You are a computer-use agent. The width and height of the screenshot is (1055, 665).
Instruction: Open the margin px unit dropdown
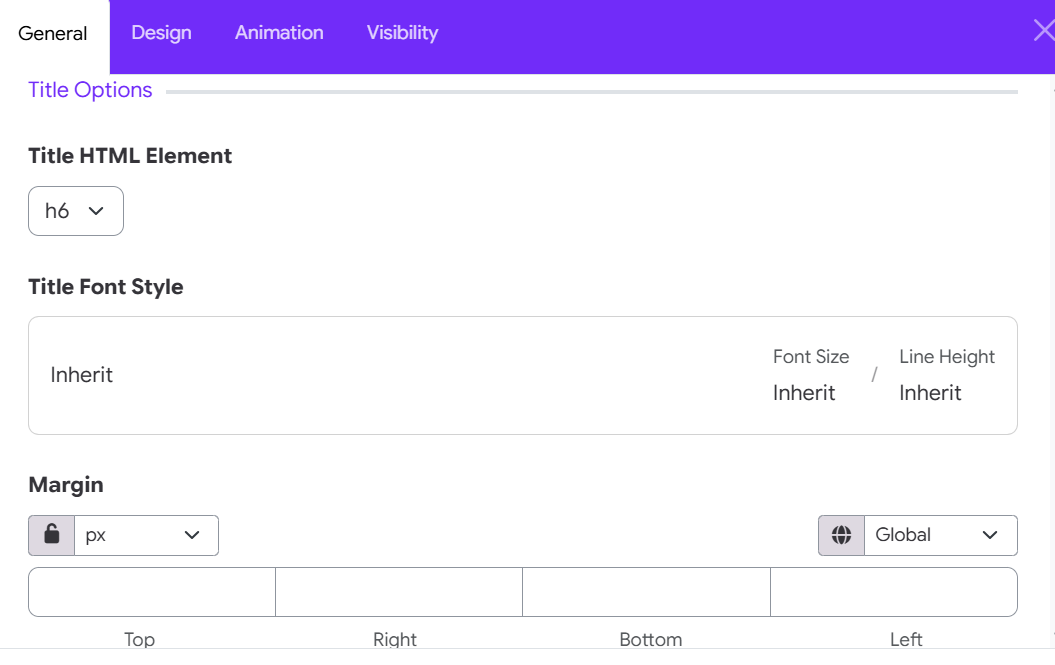pyautogui.click(x=147, y=536)
